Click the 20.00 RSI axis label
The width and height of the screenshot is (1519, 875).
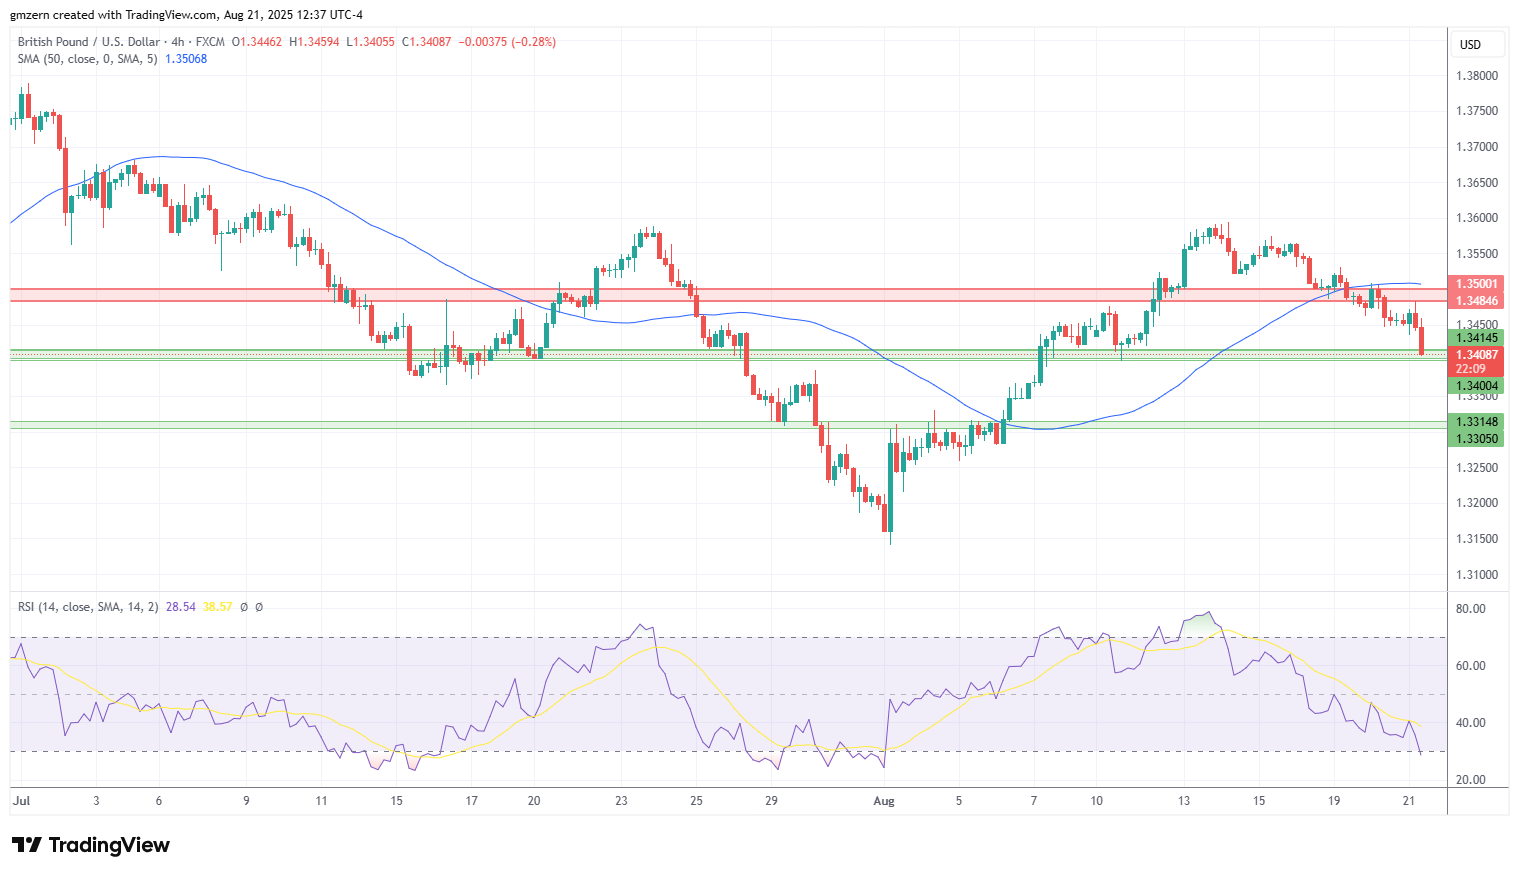[1471, 780]
